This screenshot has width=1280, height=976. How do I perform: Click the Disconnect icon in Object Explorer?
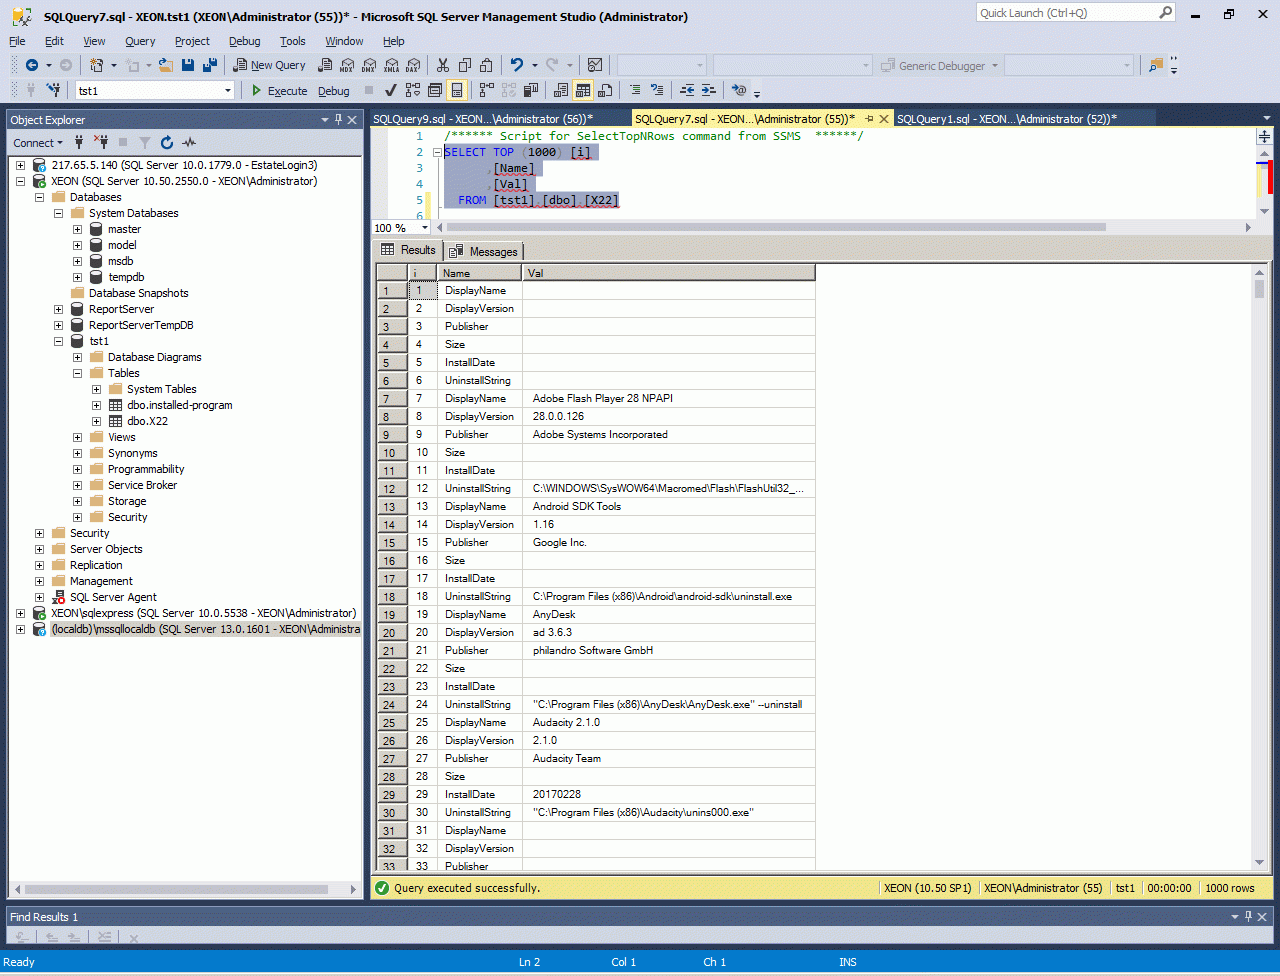tap(101, 142)
